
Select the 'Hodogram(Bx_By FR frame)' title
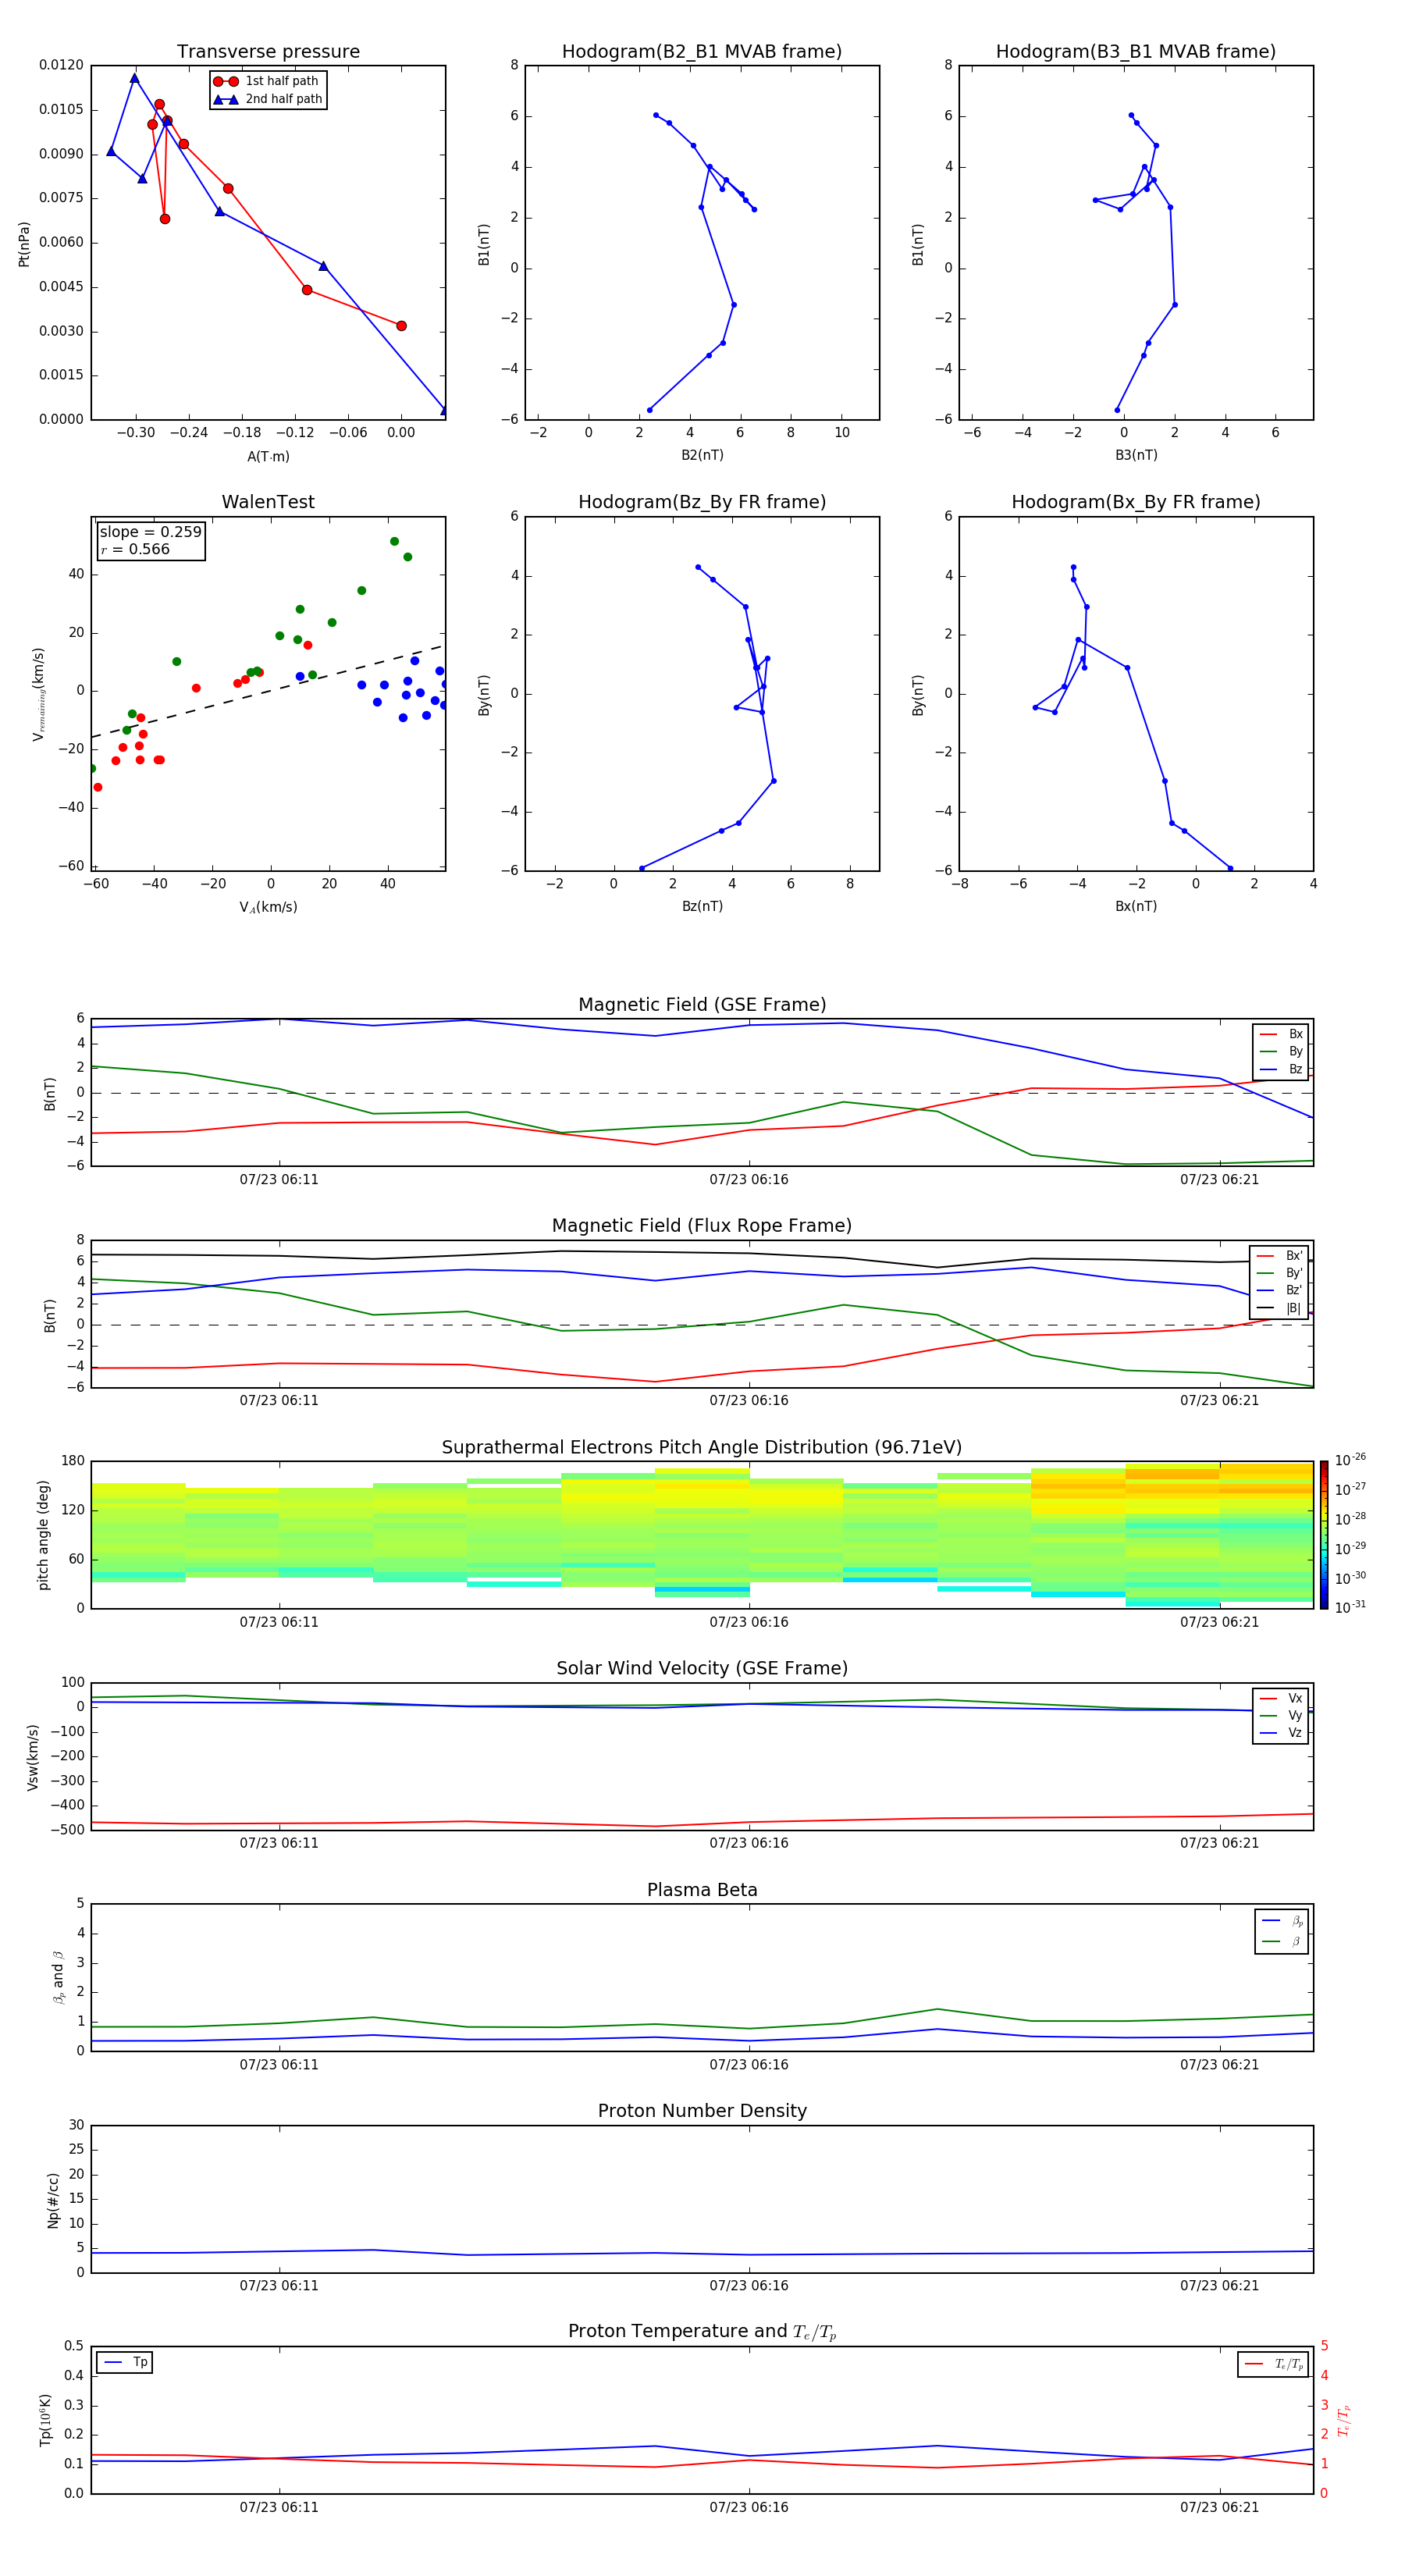(1136, 502)
